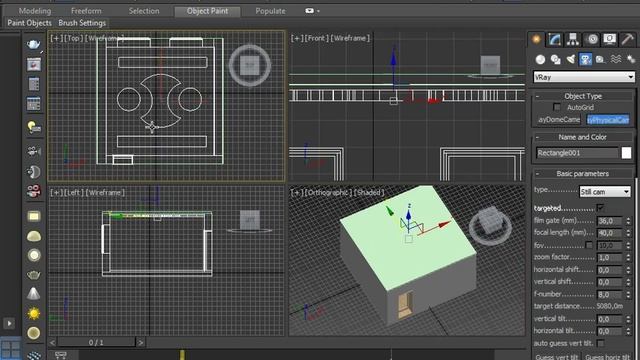Screen dimensions: 640x360
Task: Switch to the Object Paint tab
Action: (207, 11)
